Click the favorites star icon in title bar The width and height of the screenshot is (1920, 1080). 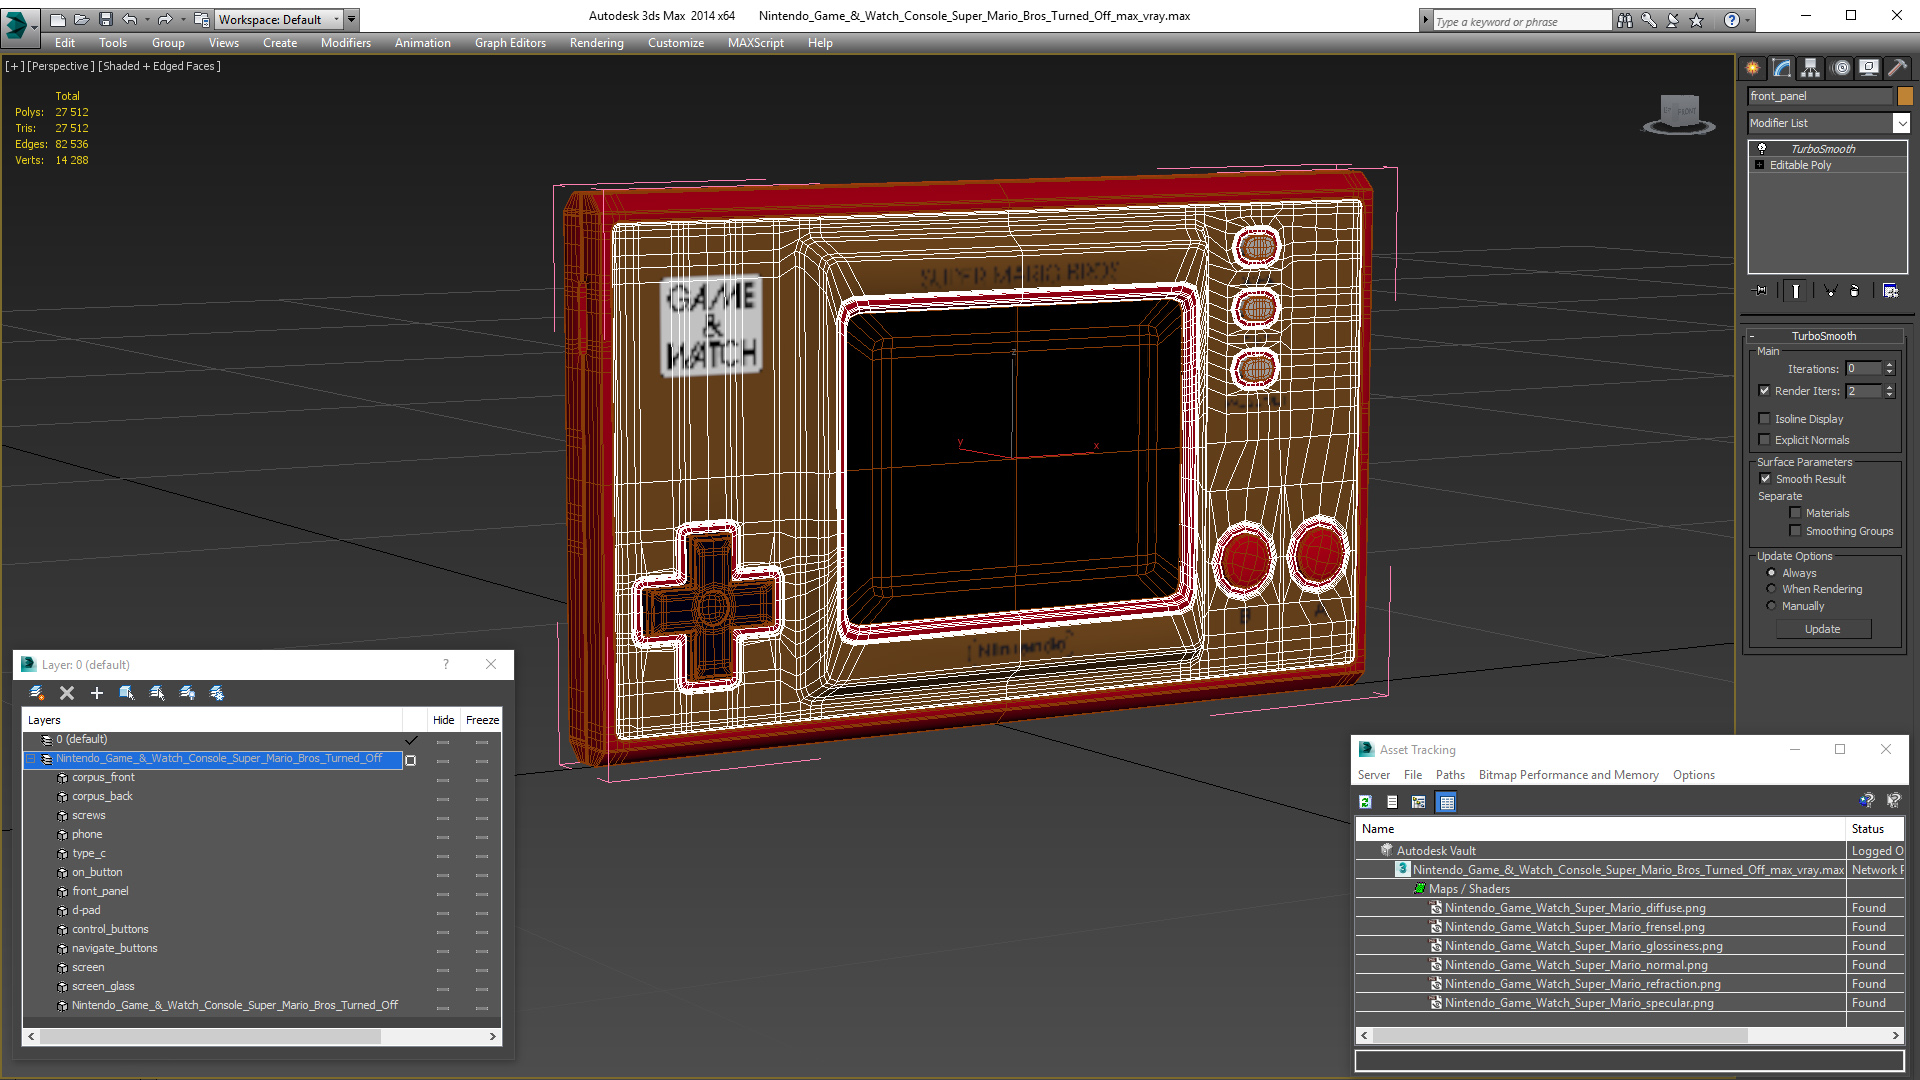click(x=1697, y=20)
